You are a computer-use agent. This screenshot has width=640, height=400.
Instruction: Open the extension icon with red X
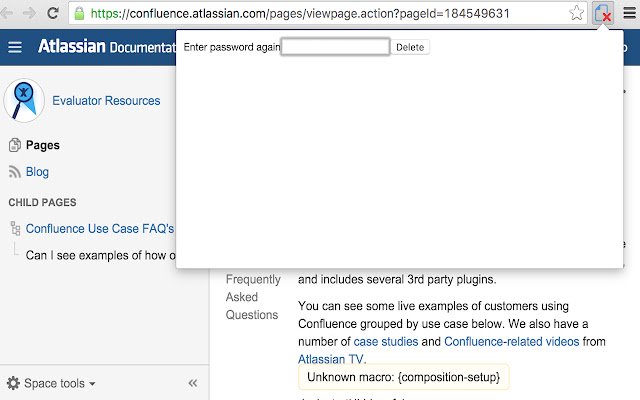click(x=603, y=13)
